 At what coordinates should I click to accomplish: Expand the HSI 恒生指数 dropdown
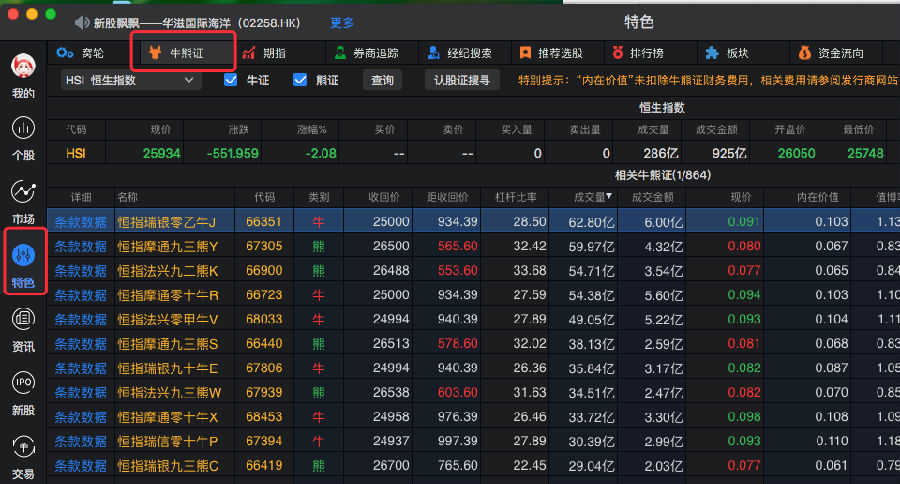point(131,80)
